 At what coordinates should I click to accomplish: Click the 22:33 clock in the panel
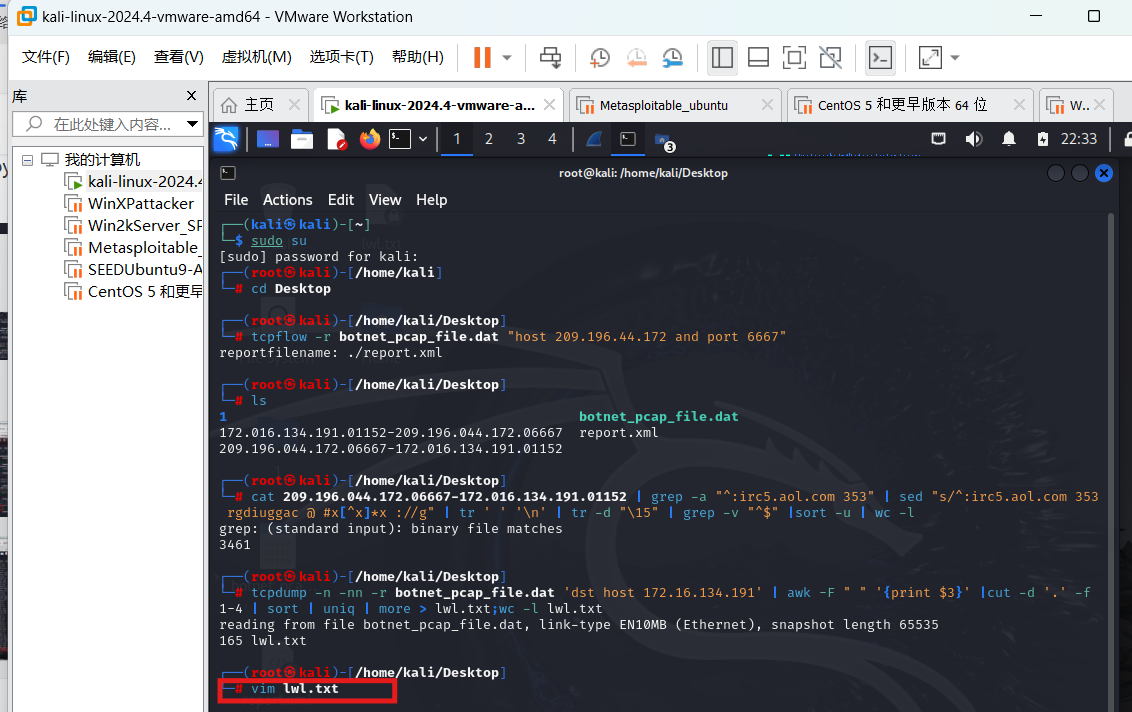tap(1079, 139)
